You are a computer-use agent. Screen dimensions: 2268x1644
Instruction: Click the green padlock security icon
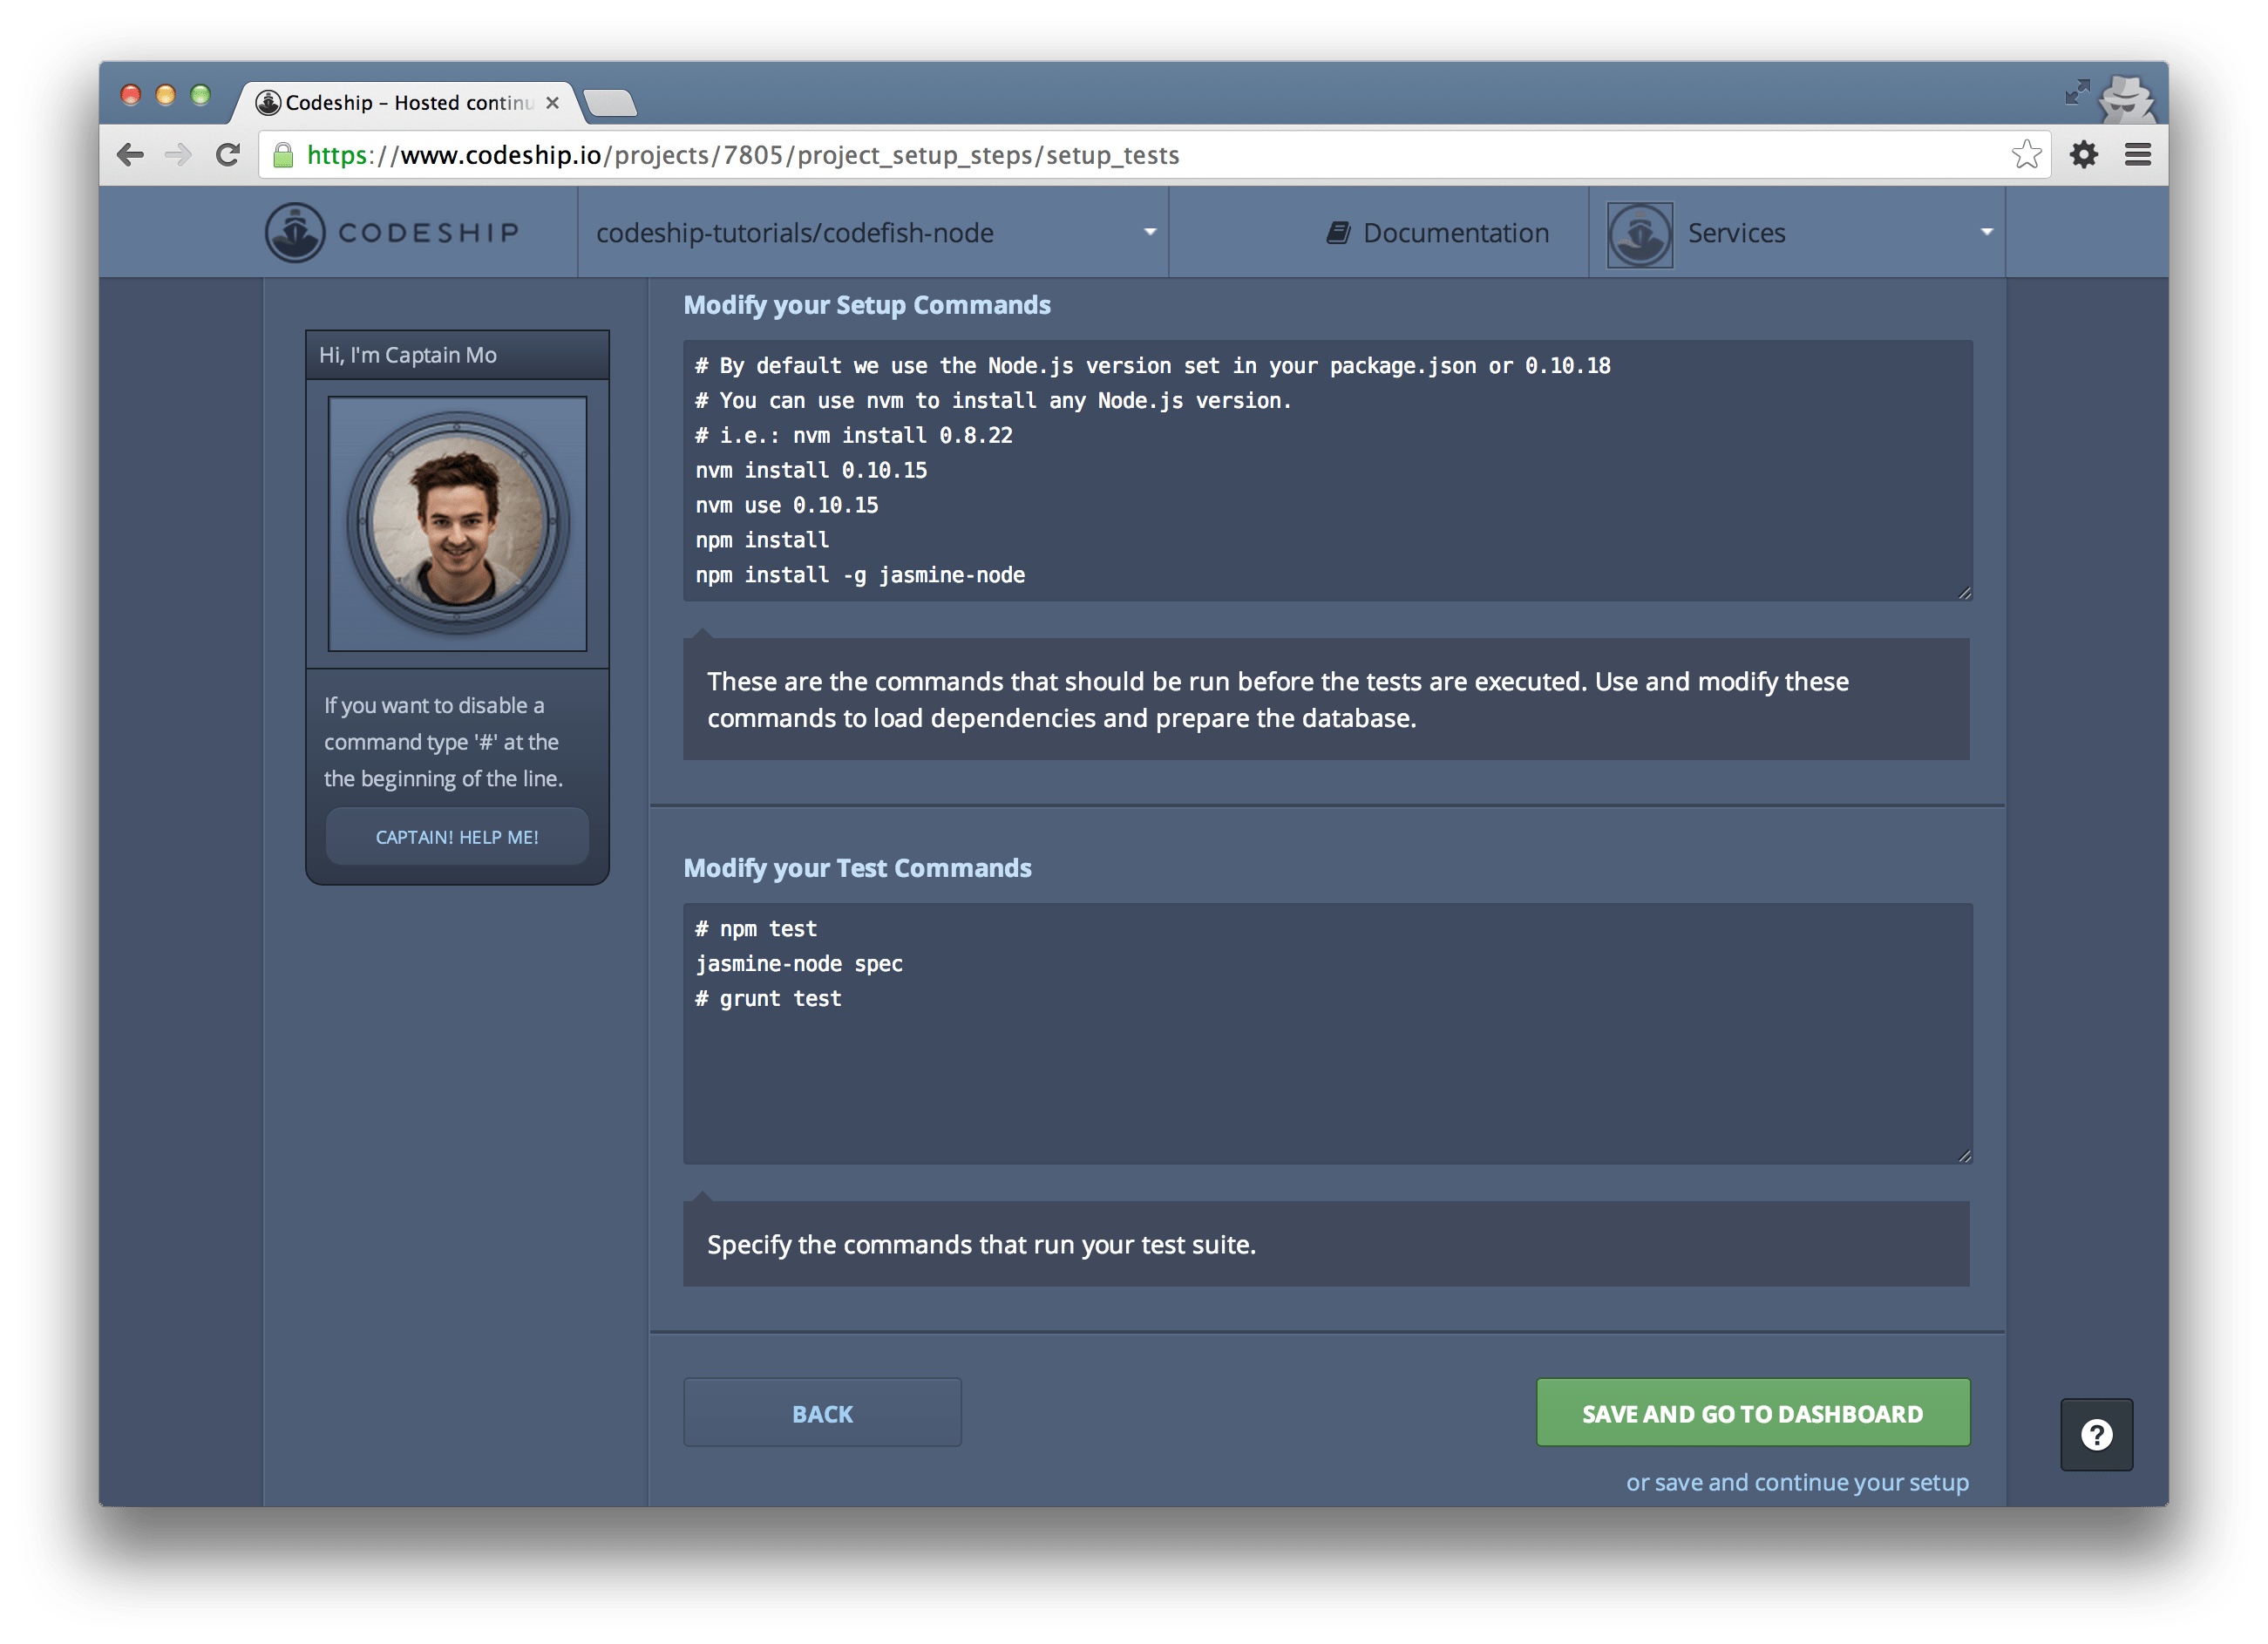pos(284,155)
